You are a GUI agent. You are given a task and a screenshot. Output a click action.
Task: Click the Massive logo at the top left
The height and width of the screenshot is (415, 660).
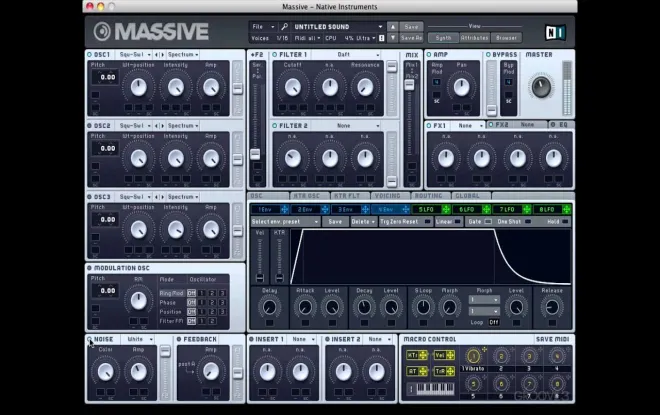151,32
